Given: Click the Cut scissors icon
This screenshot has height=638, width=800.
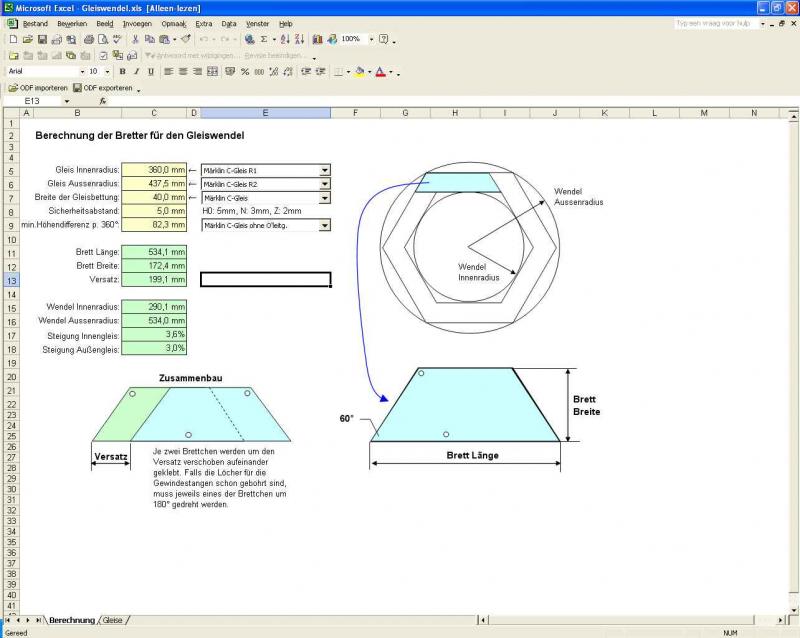Looking at the screenshot, I should (133, 39).
